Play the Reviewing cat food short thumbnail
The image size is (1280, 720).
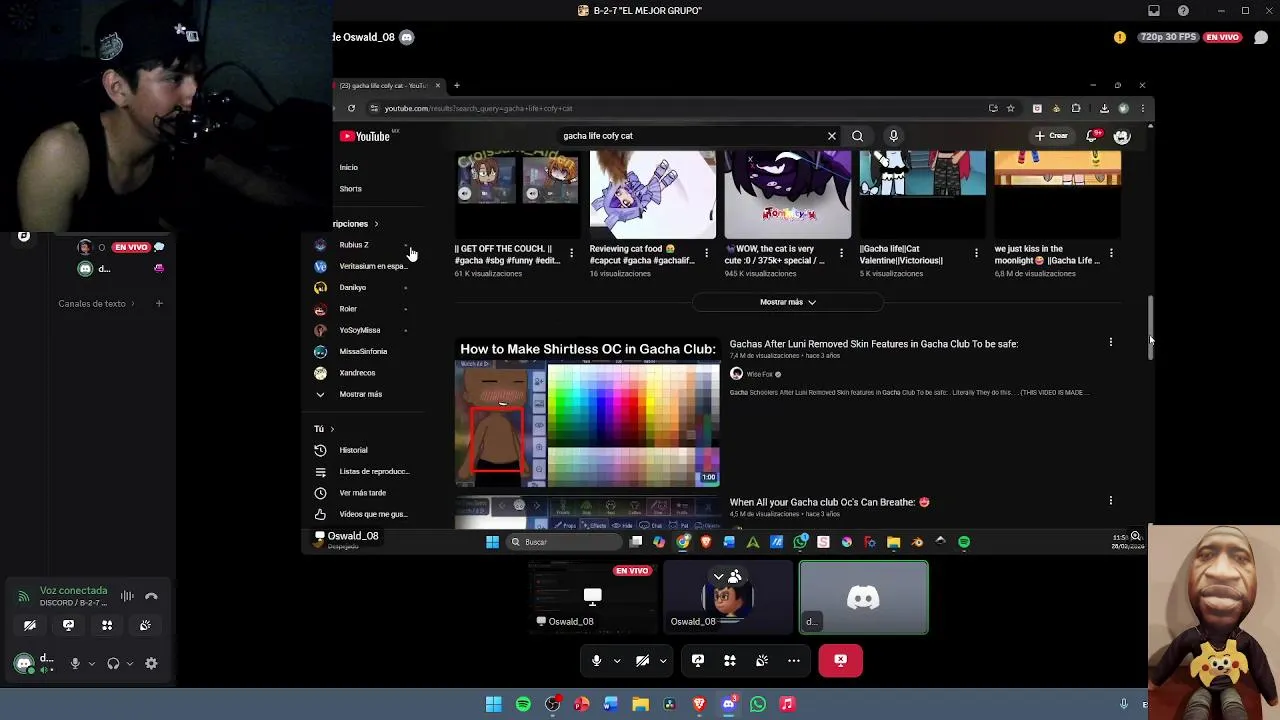tap(652, 195)
